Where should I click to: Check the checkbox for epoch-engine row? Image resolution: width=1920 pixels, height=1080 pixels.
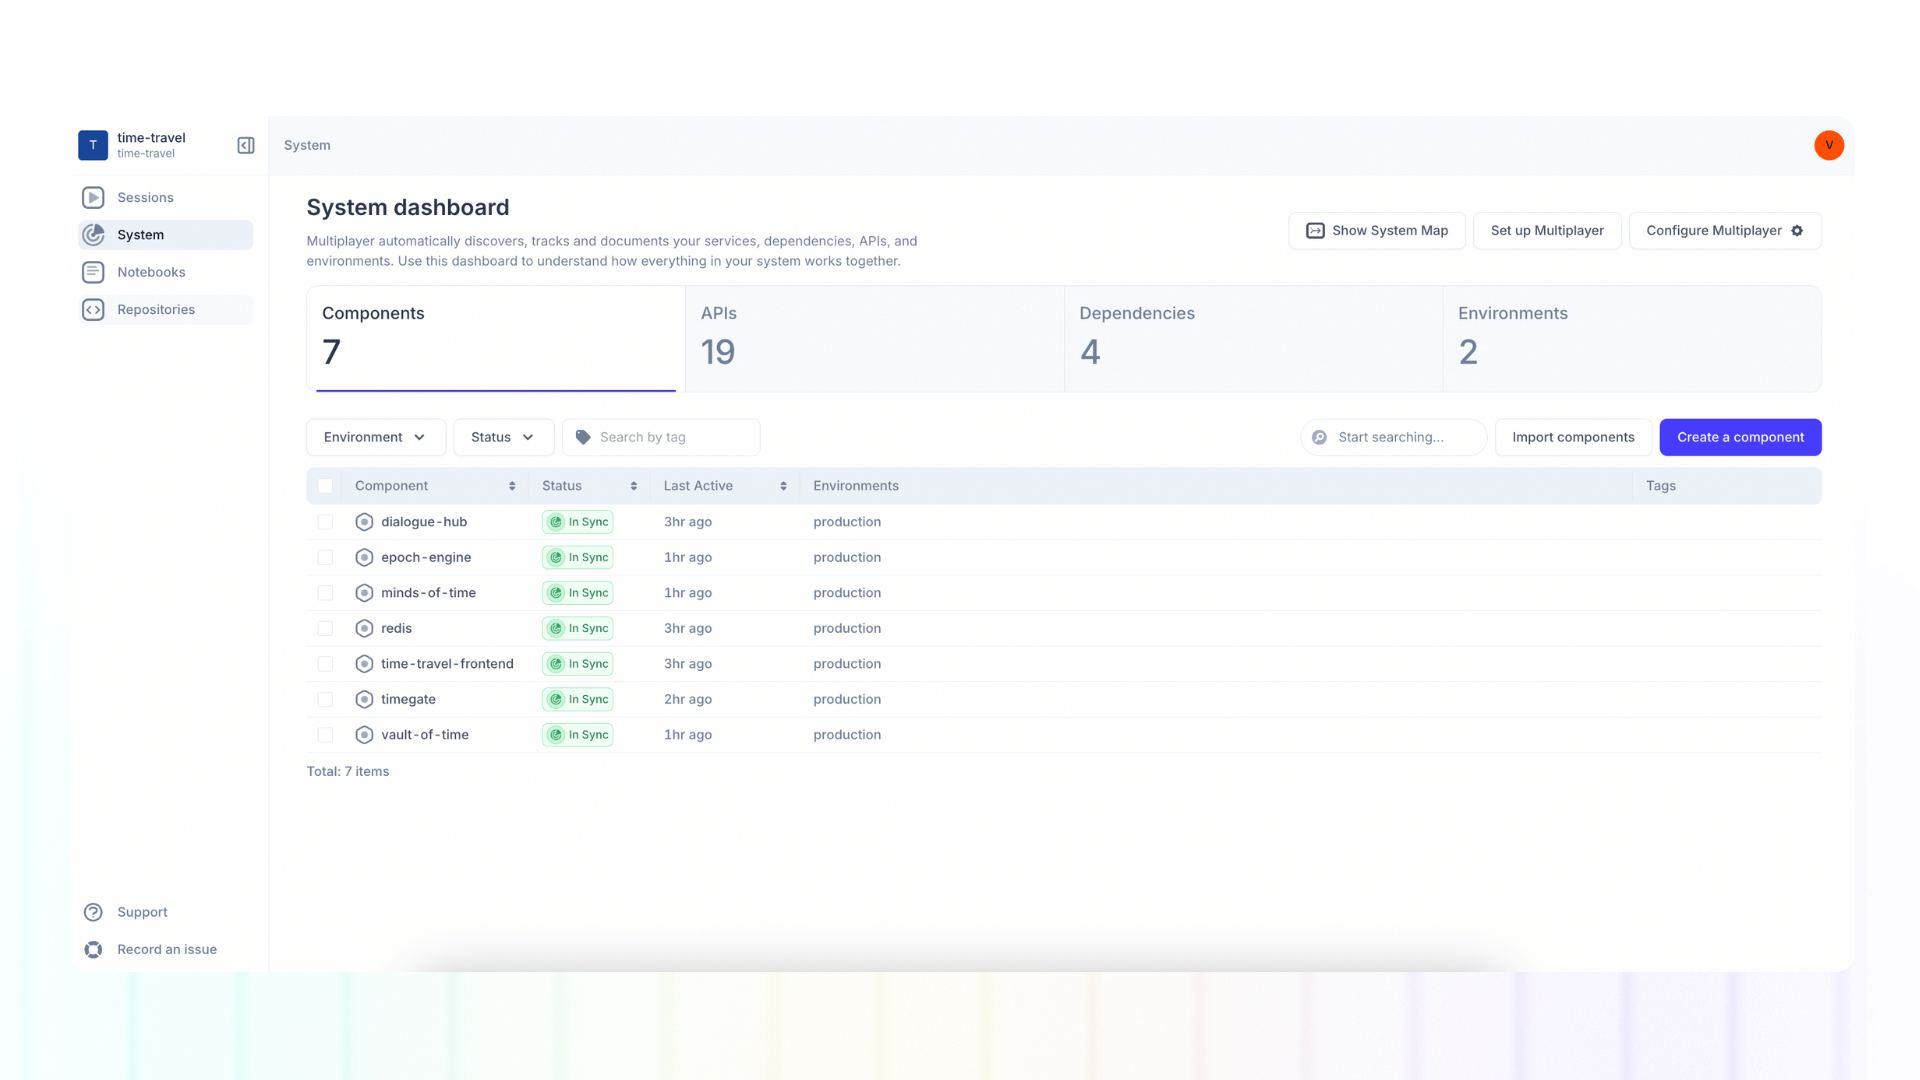pyautogui.click(x=325, y=557)
